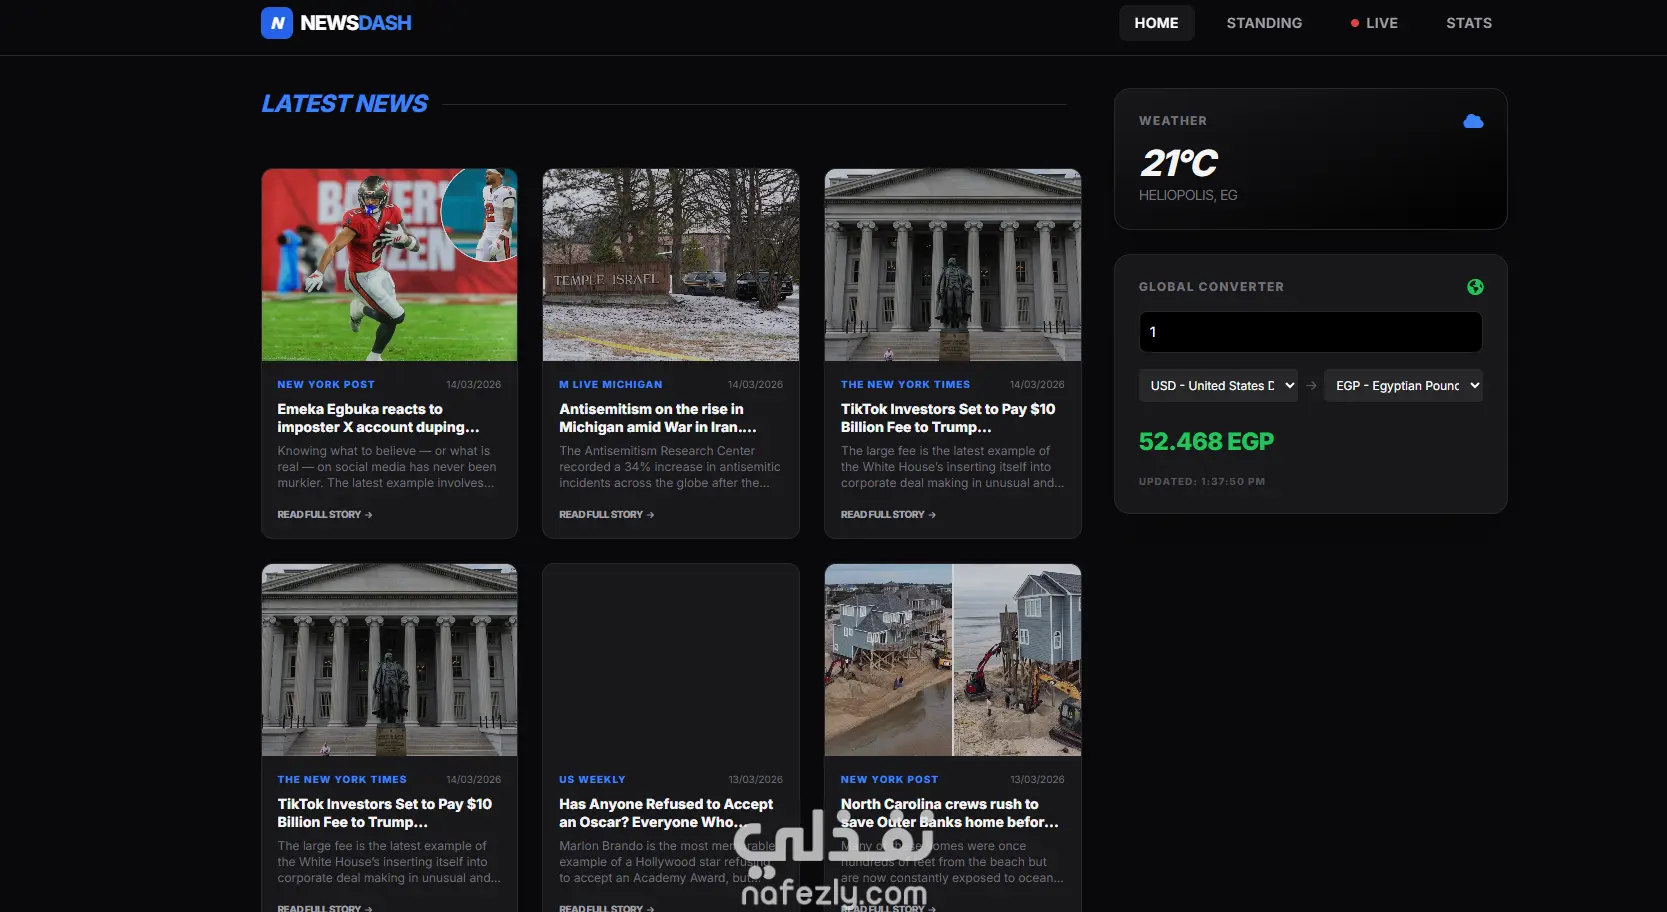Click the date on the Antisemitism card
Viewport: 1667px width, 912px height.
[x=755, y=385]
